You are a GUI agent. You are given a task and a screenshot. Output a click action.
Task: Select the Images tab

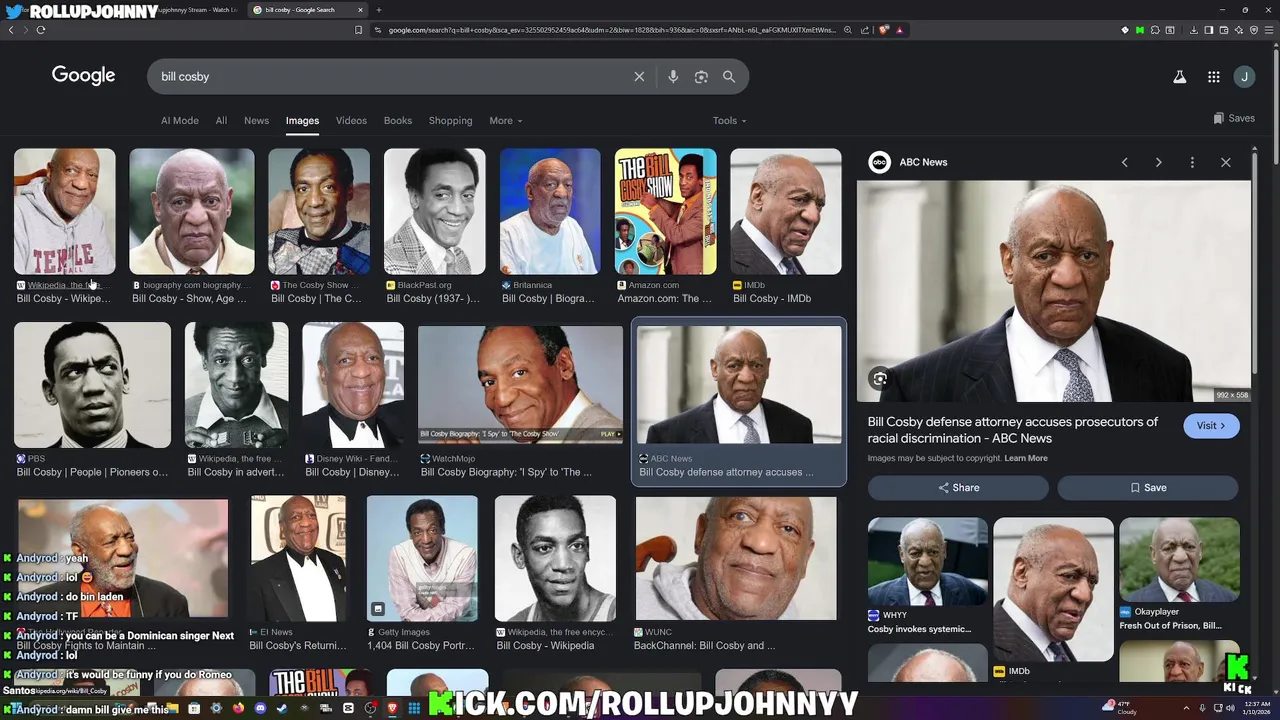[x=302, y=121]
